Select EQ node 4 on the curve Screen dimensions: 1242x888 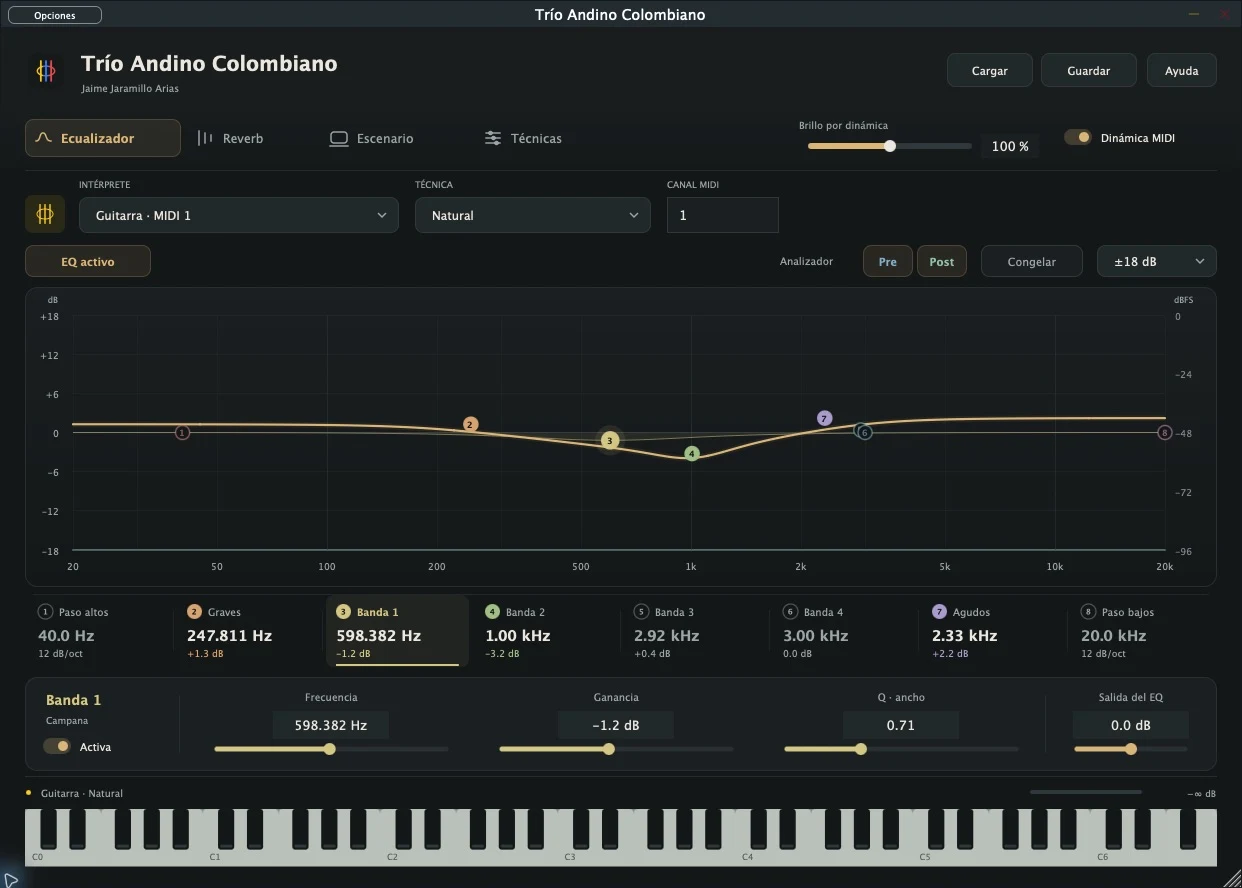coord(692,453)
